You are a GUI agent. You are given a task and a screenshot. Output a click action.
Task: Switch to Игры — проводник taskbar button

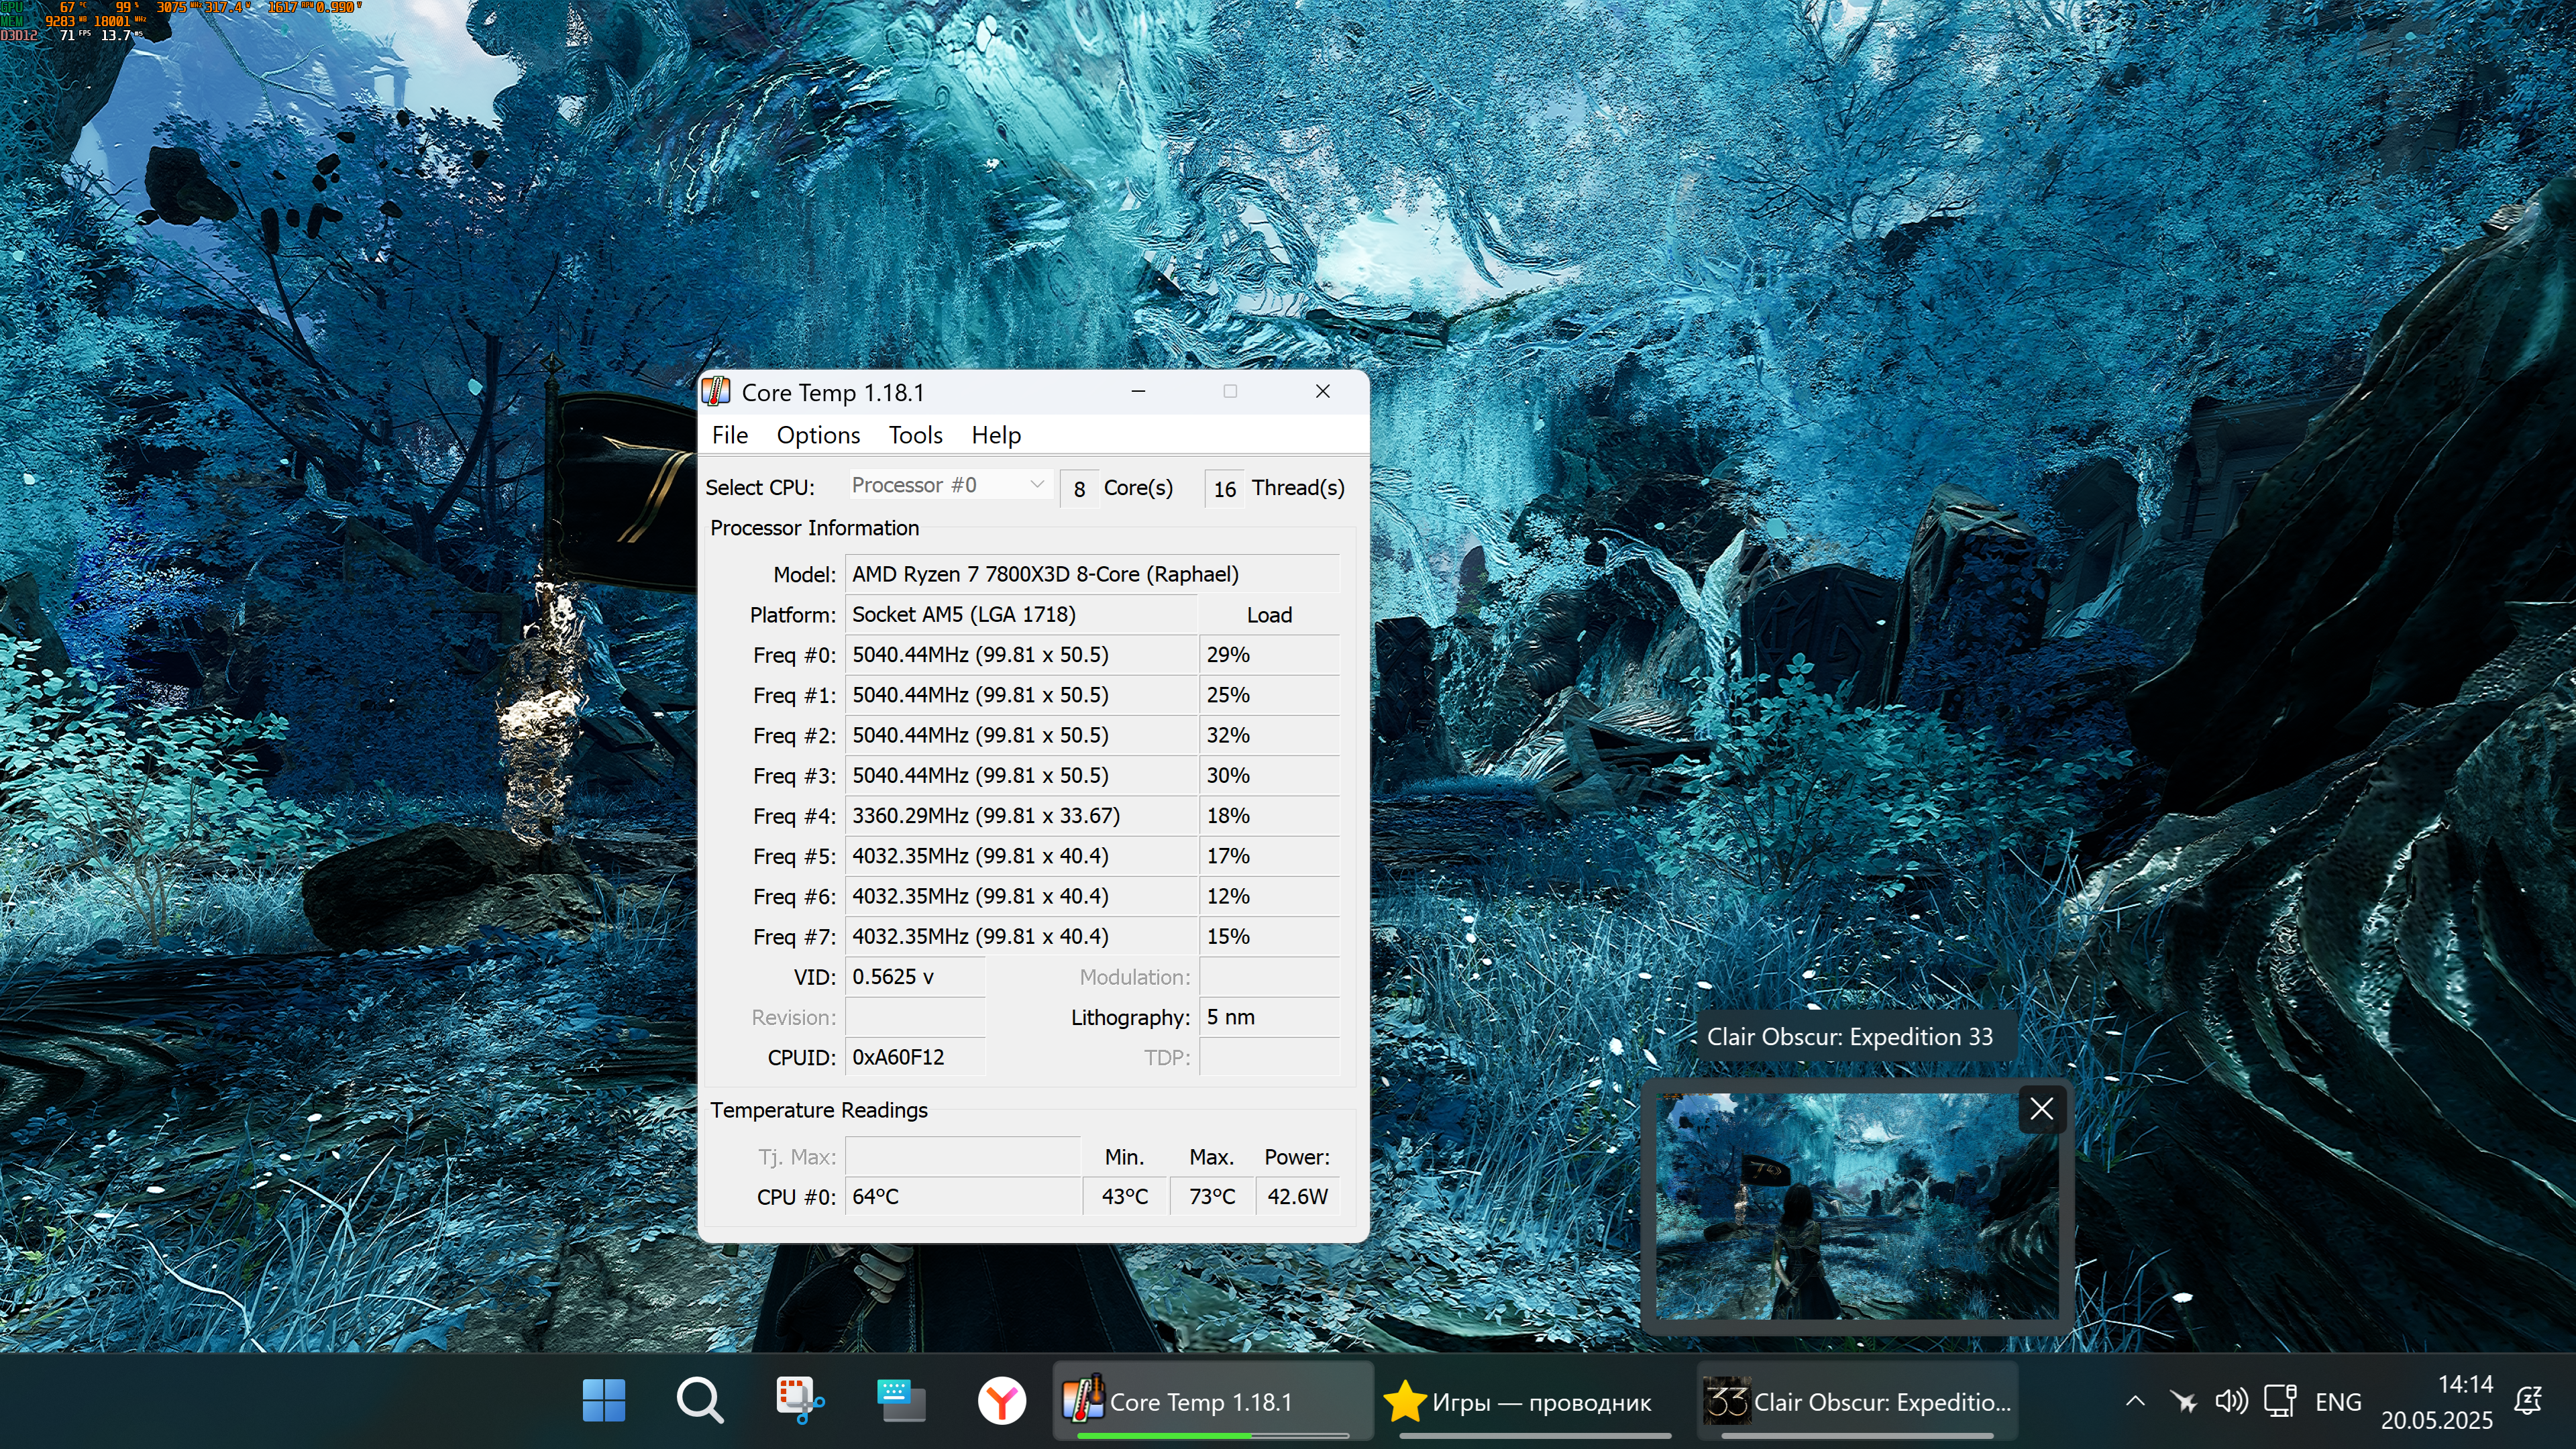(x=1535, y=1401)
